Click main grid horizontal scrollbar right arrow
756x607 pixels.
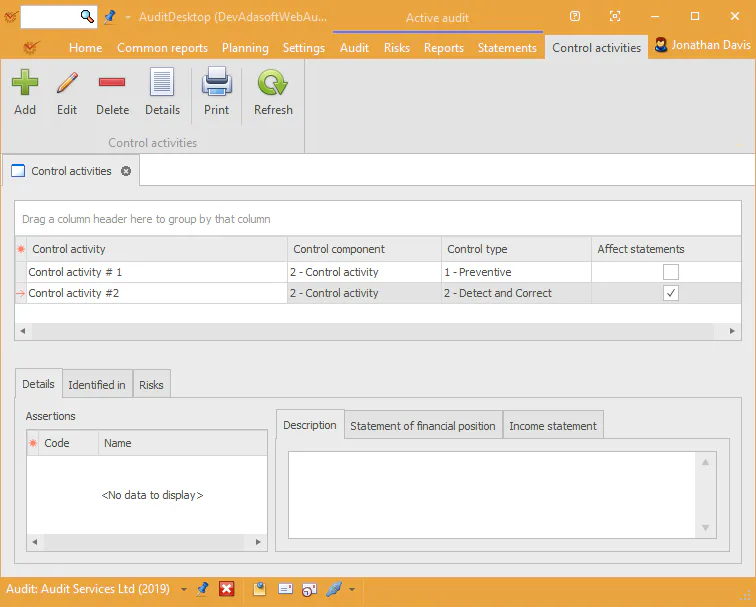[x=732, y=331]
